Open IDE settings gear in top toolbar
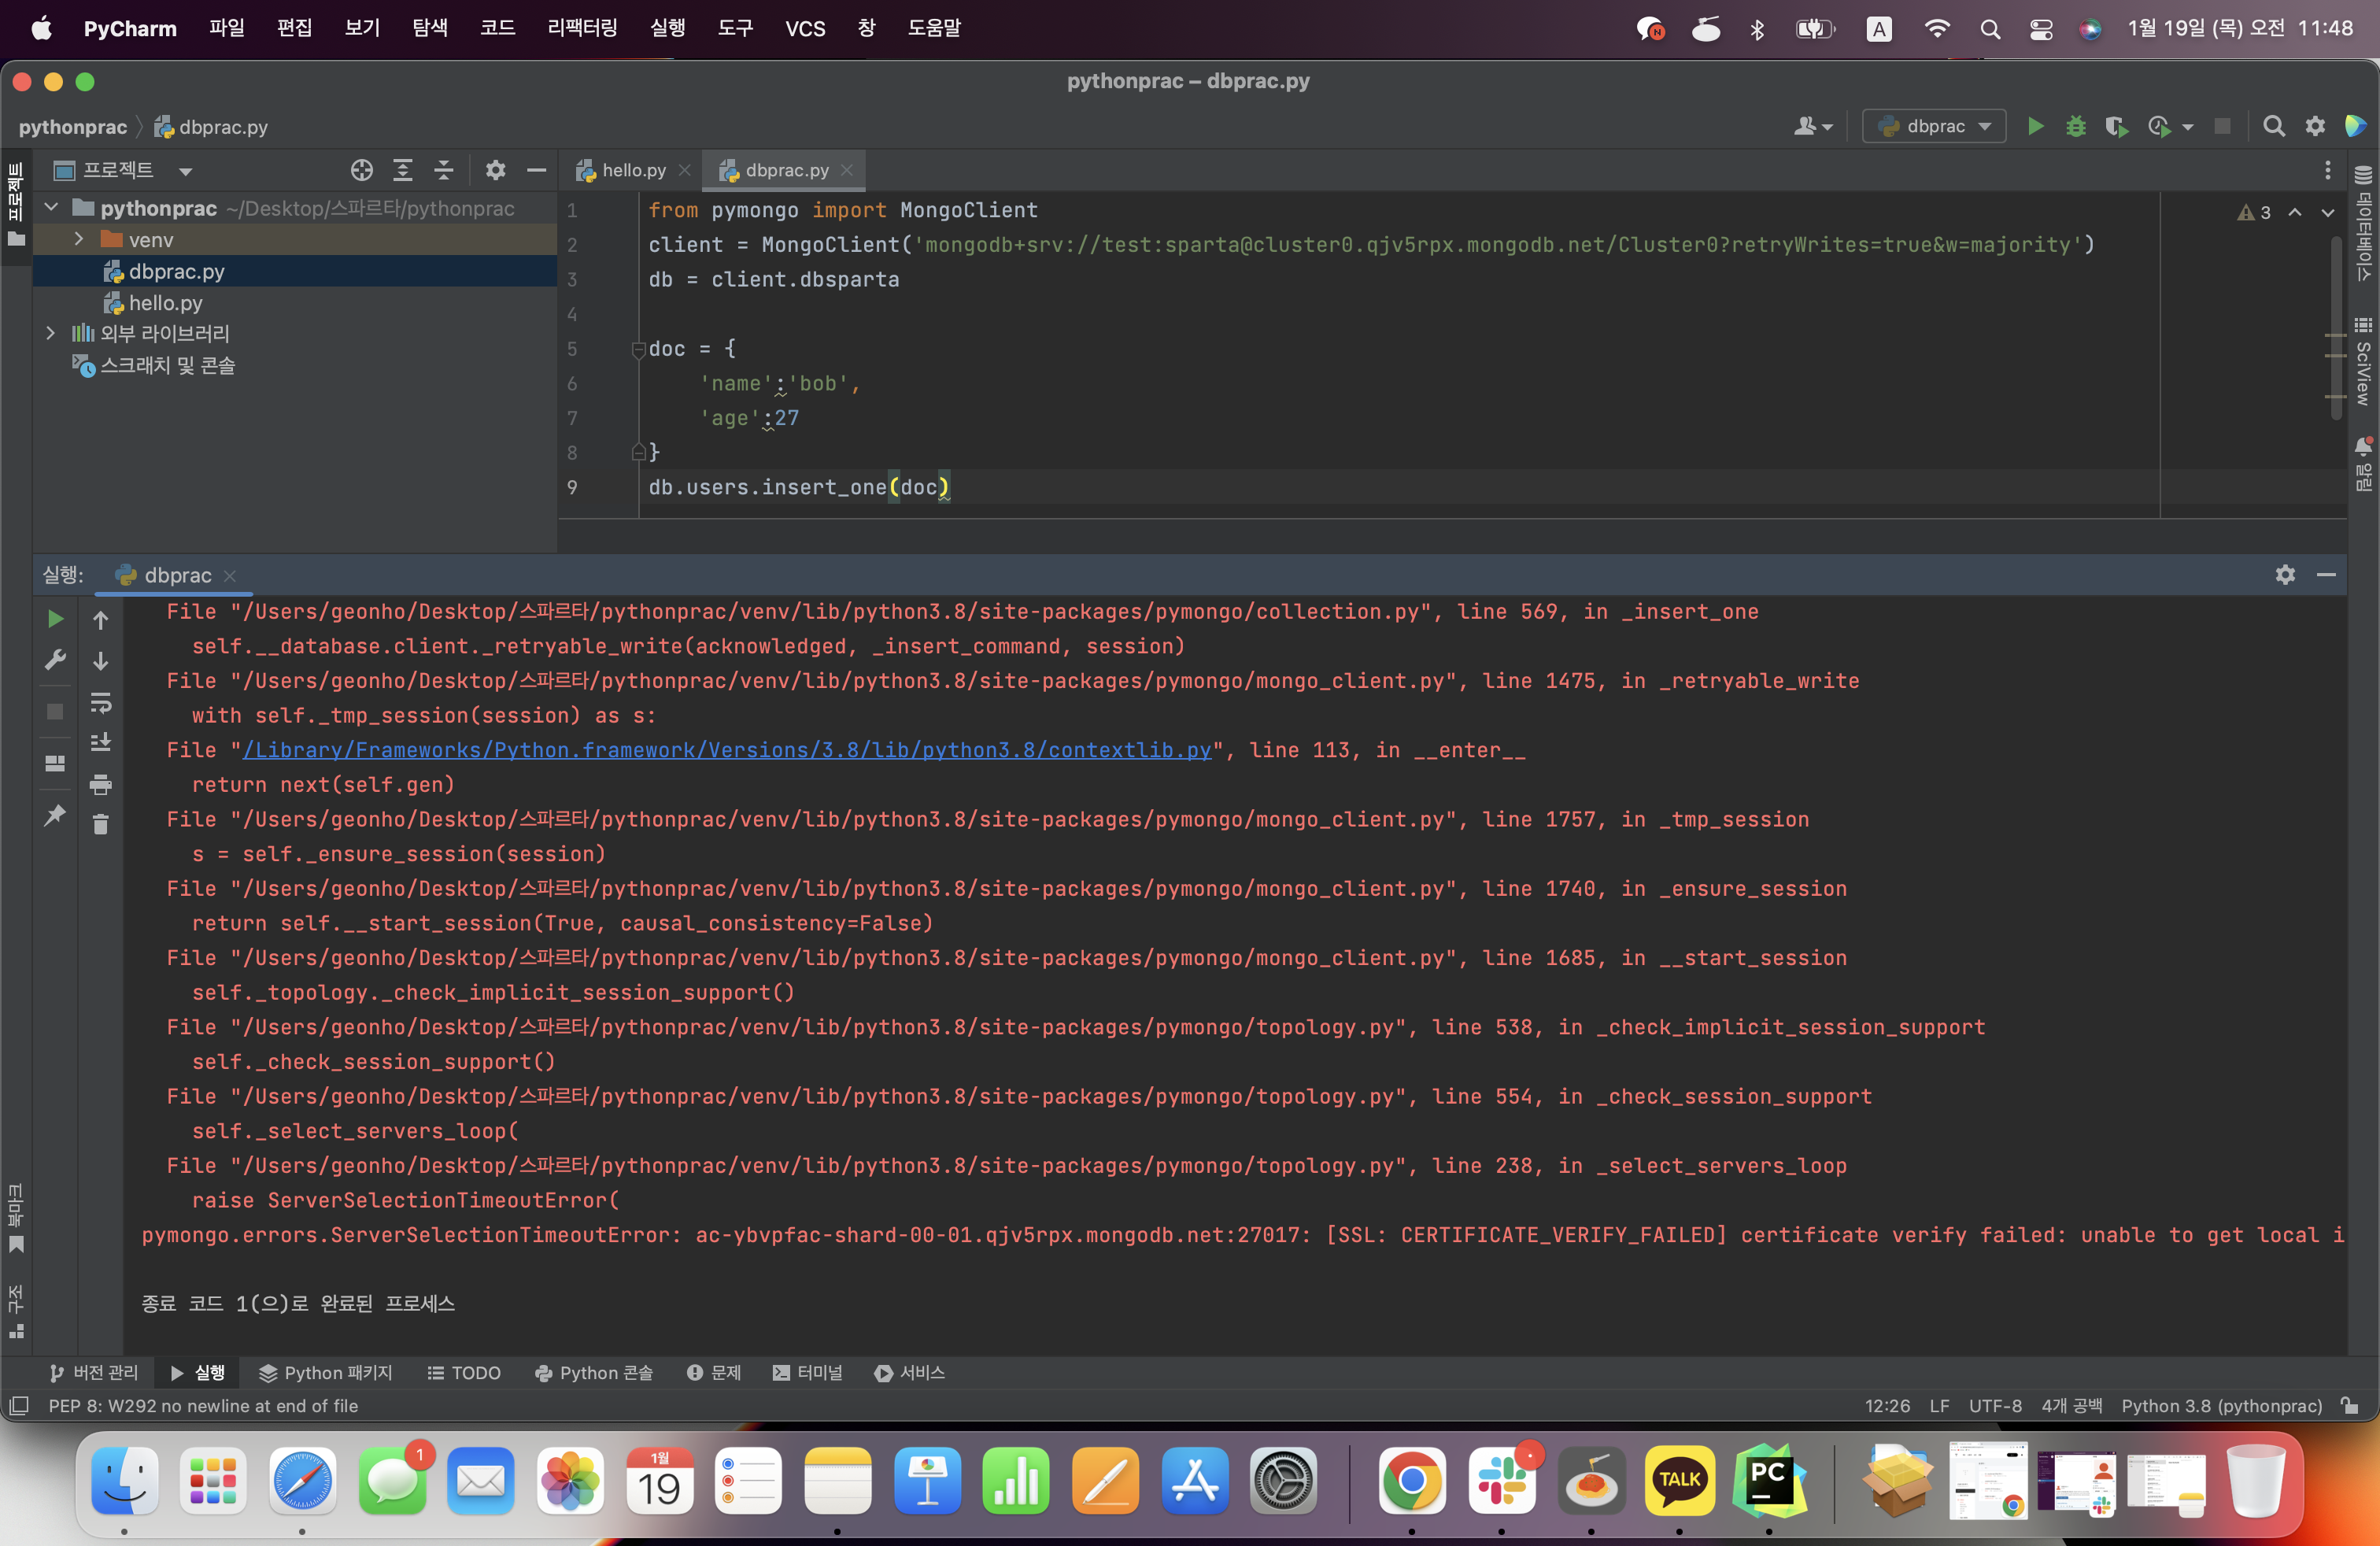 tap(2315, 126)
